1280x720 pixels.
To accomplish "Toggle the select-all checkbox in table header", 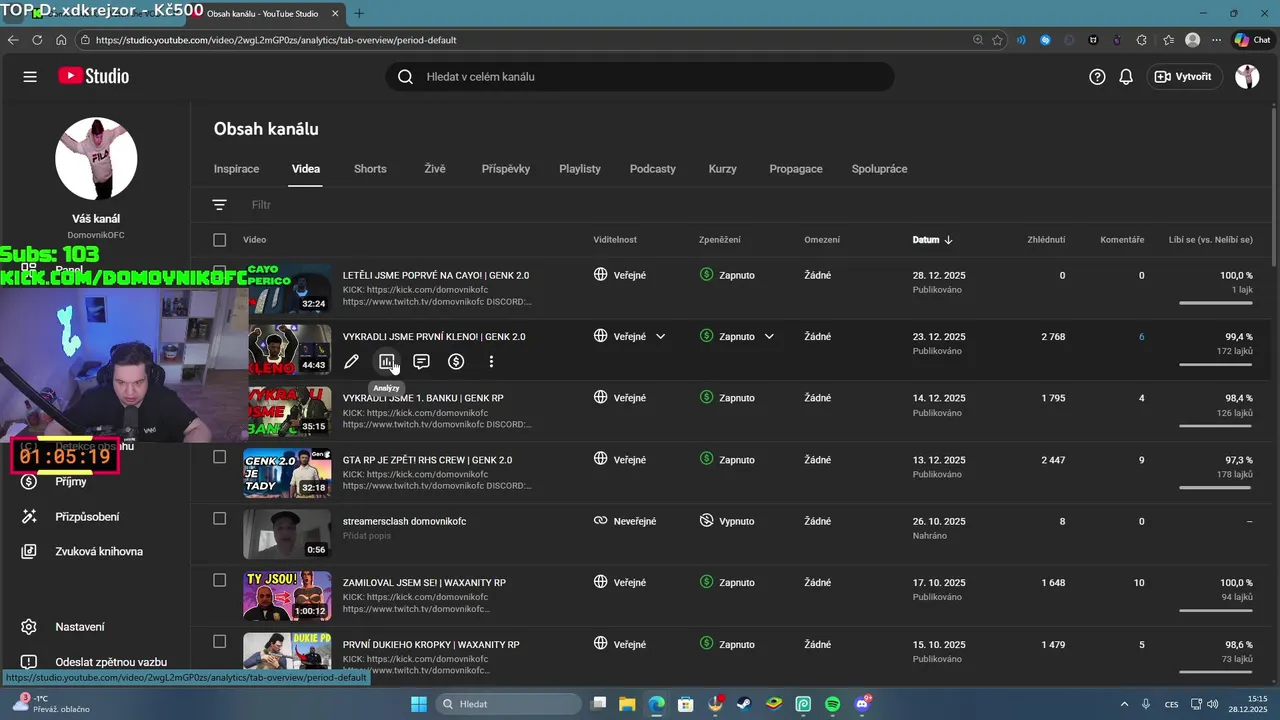I will tap(220, 240).
